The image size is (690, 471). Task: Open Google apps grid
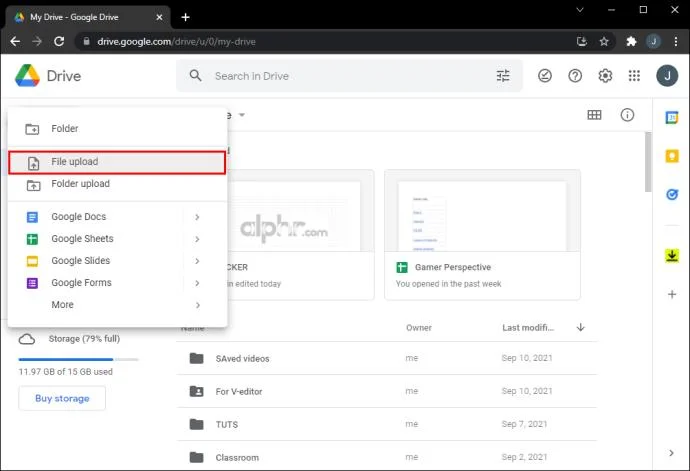tap(634, 76)
